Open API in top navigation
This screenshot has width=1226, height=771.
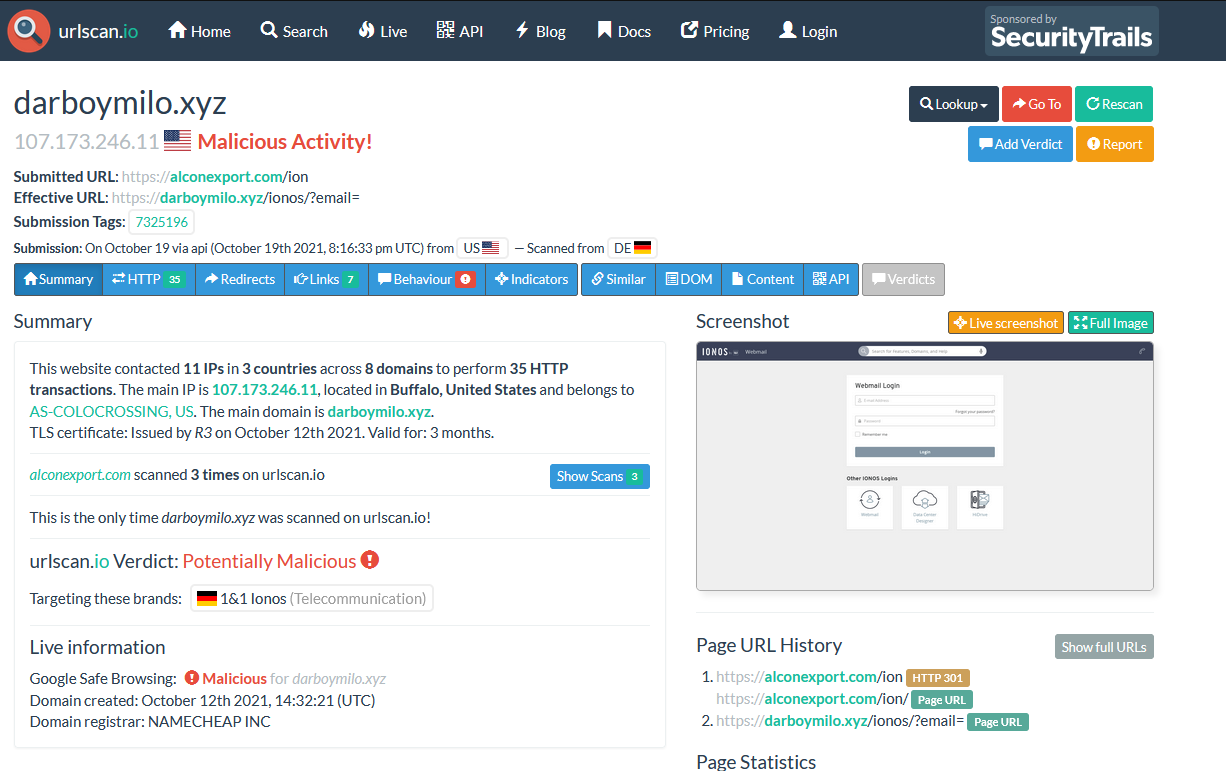pos(460,31)
